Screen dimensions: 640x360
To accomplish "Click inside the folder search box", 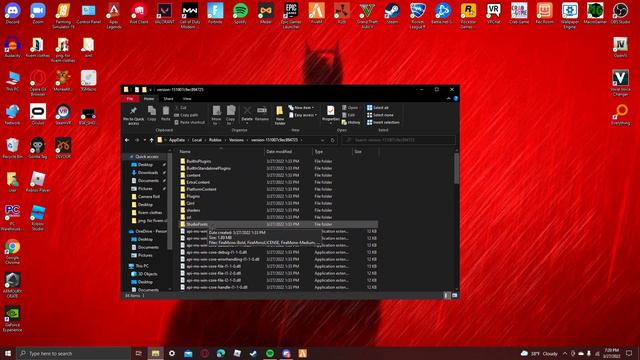I will pyautogui.click(x=399, y=140).
